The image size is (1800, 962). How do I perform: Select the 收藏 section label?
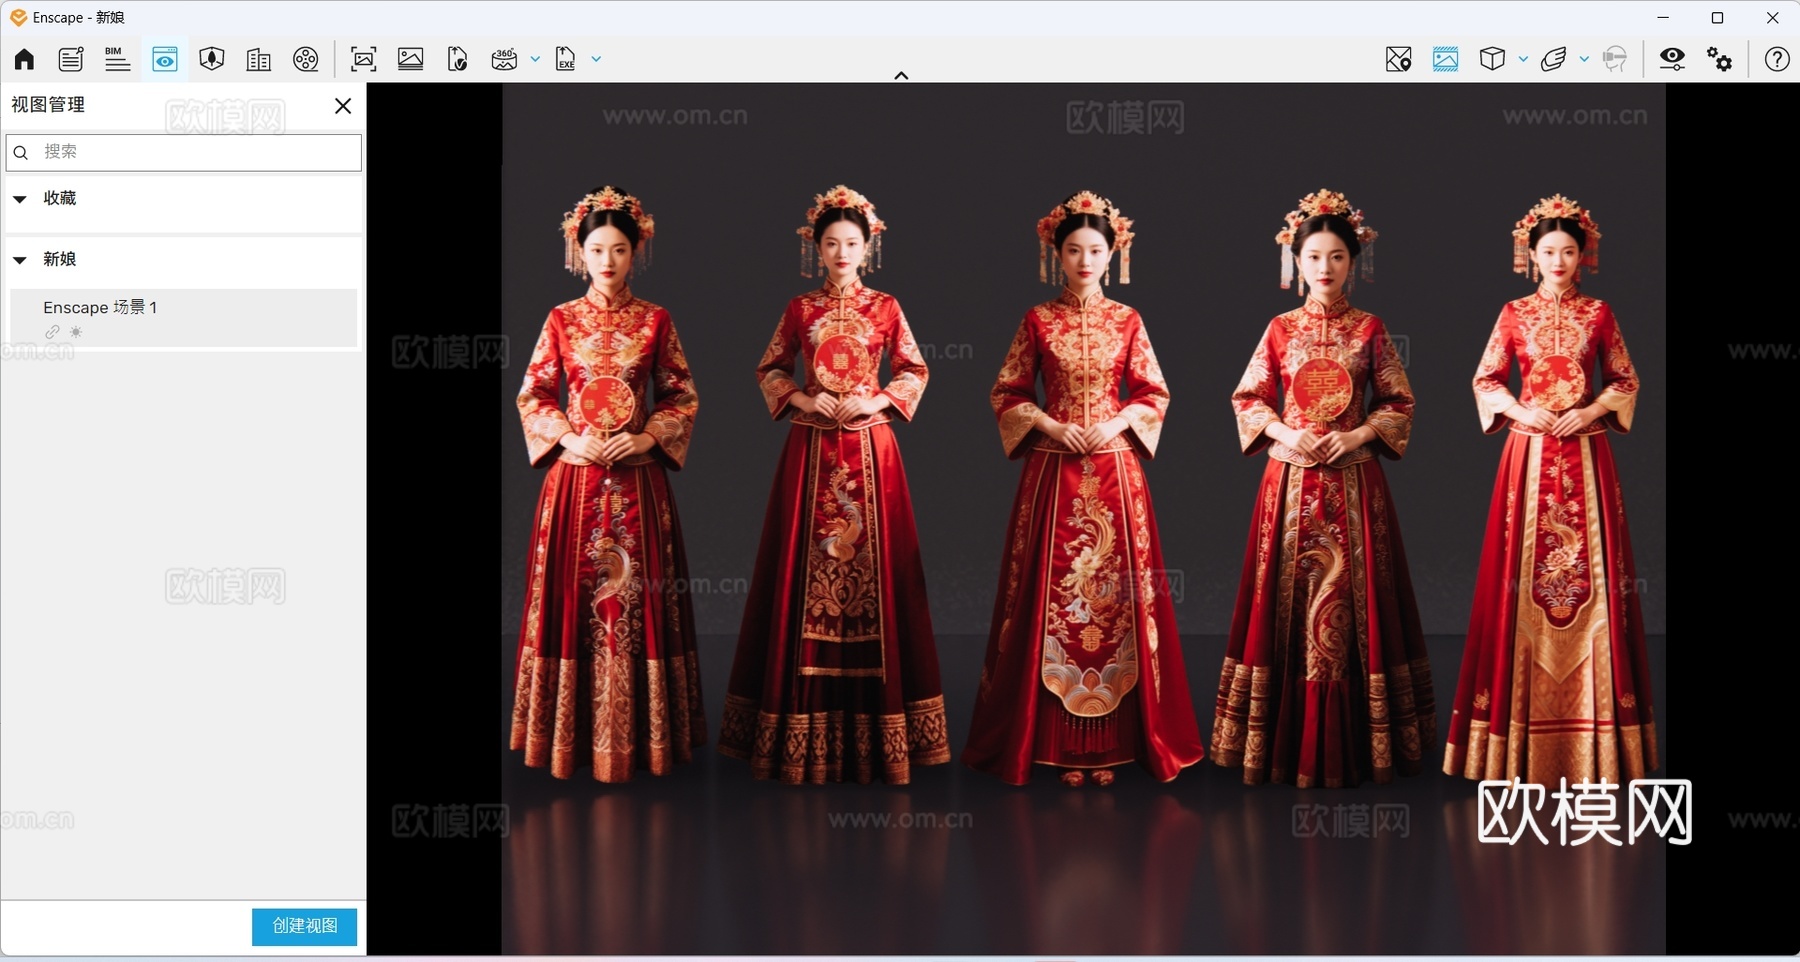(x=59, y=198)
